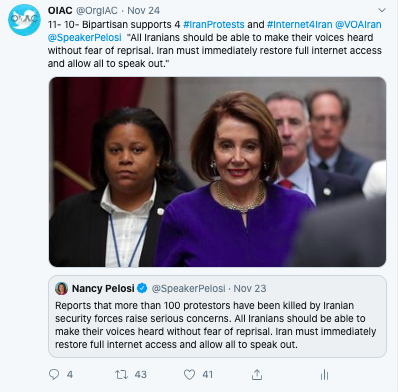This screenshot has width=401, height=392.
Task: Open the Nov 24 tweet timestamp
Action: click(x=144, y=11)
